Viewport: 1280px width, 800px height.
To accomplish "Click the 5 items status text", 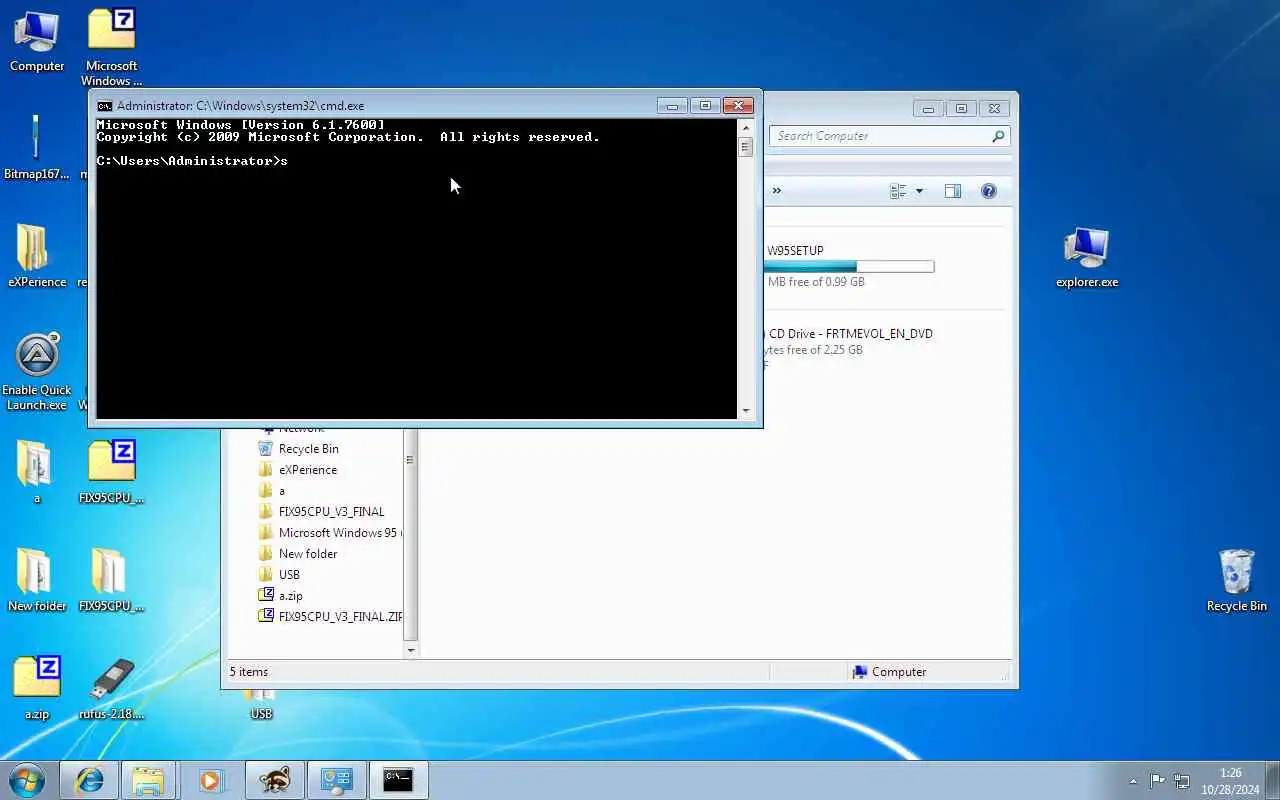I will click(249, 672).
